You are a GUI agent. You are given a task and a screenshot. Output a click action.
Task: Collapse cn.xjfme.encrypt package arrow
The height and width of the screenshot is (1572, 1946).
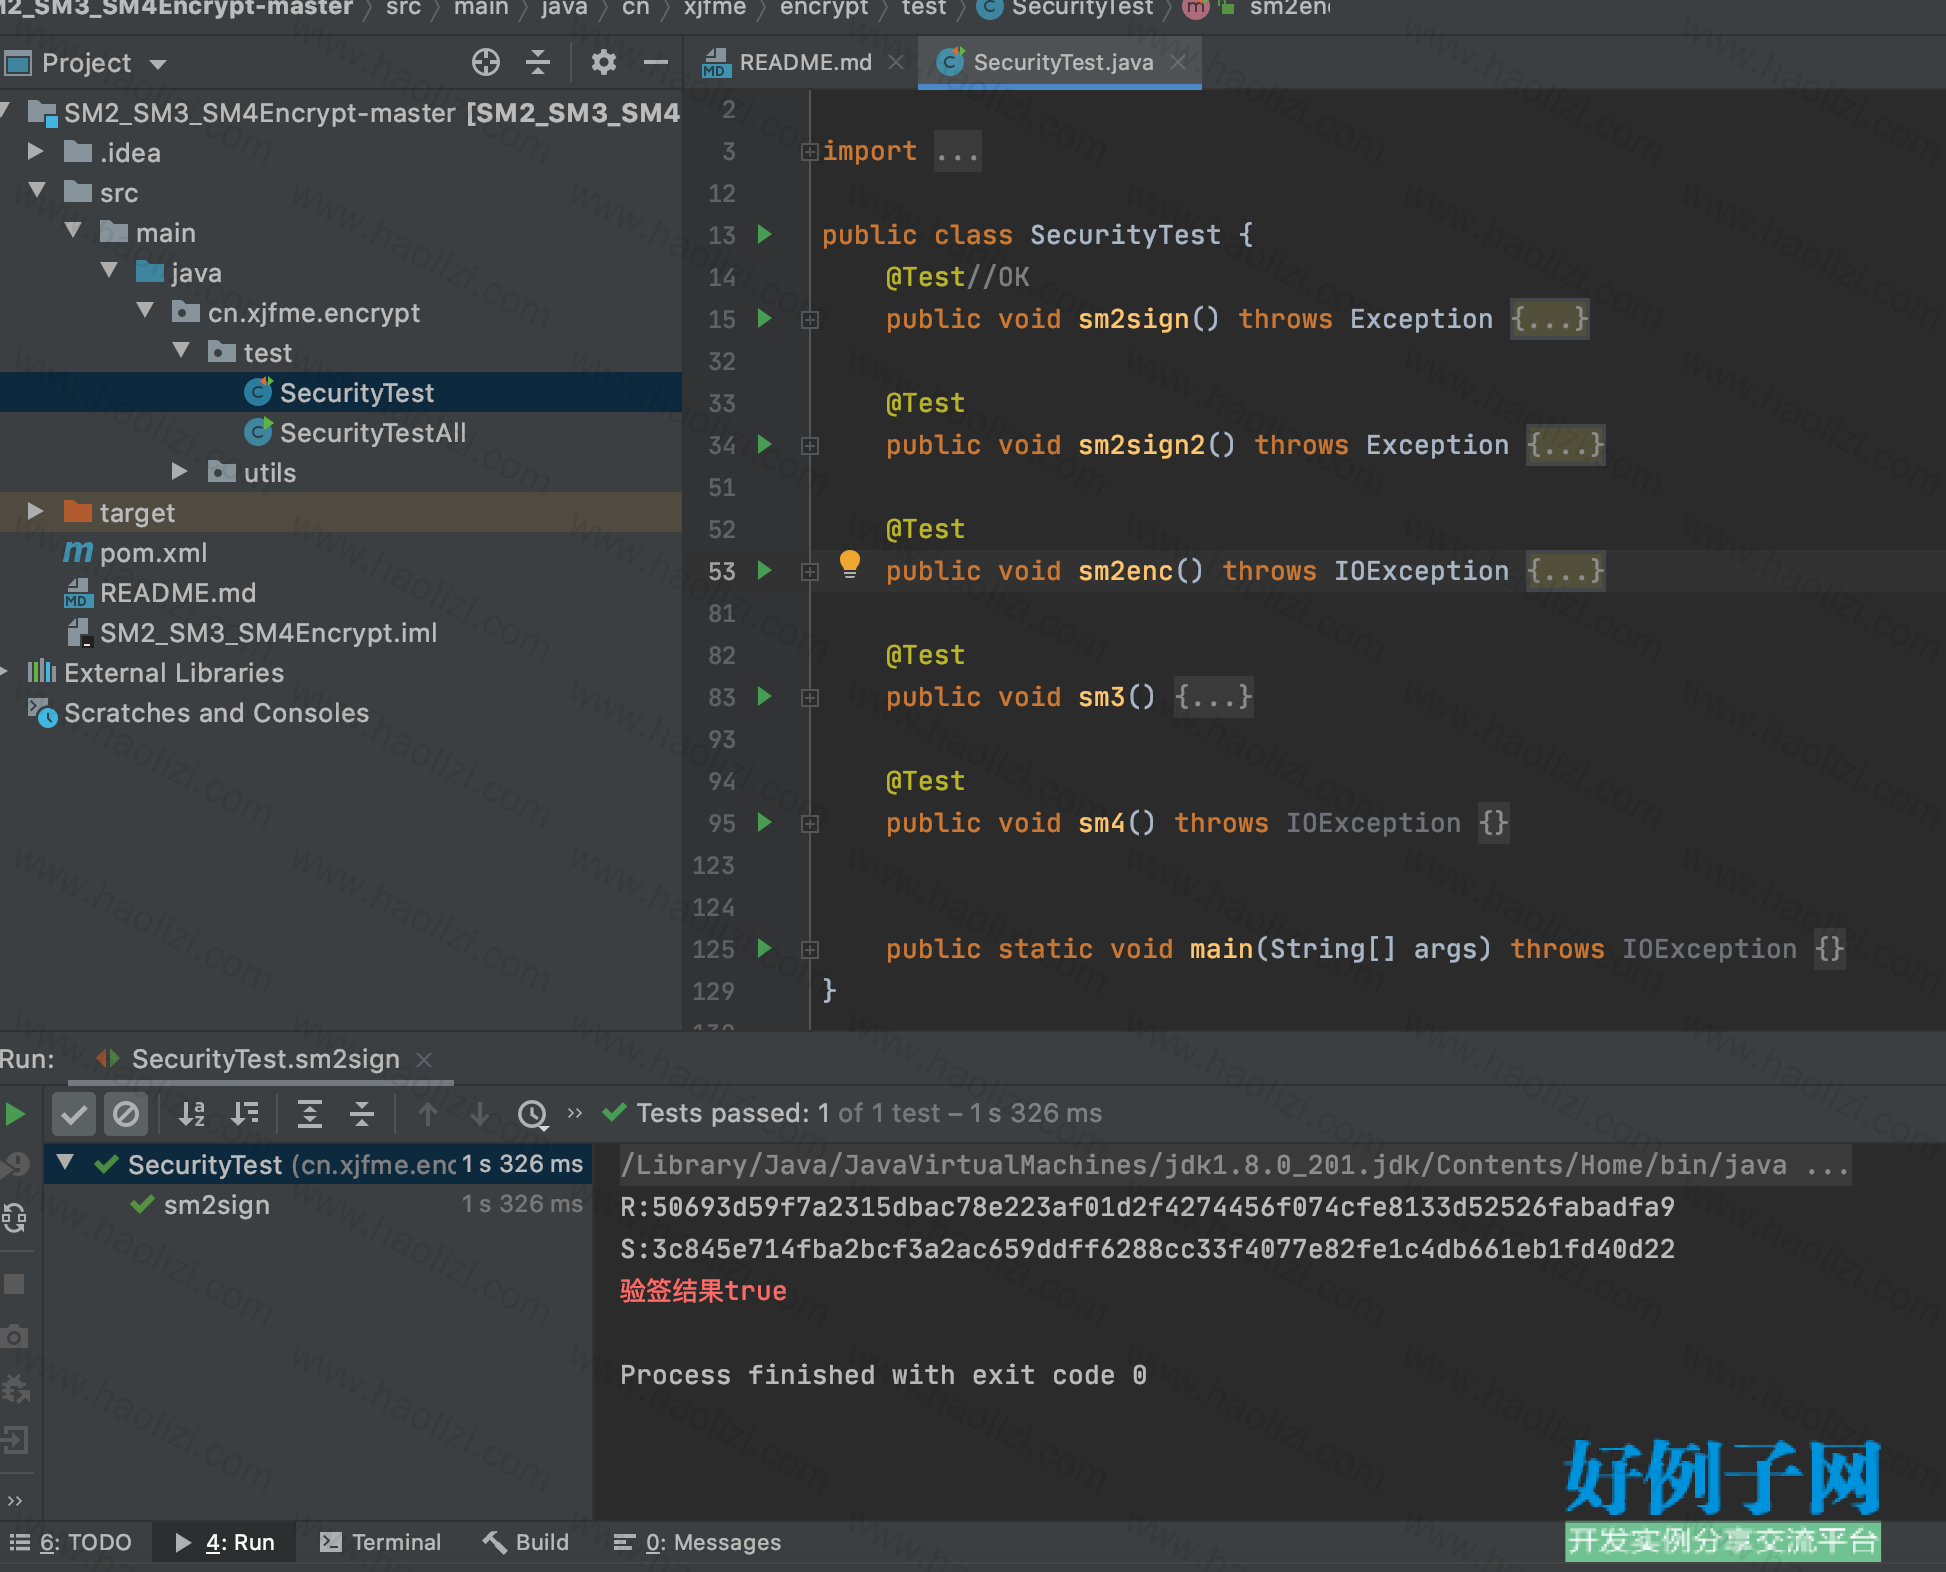146,310
